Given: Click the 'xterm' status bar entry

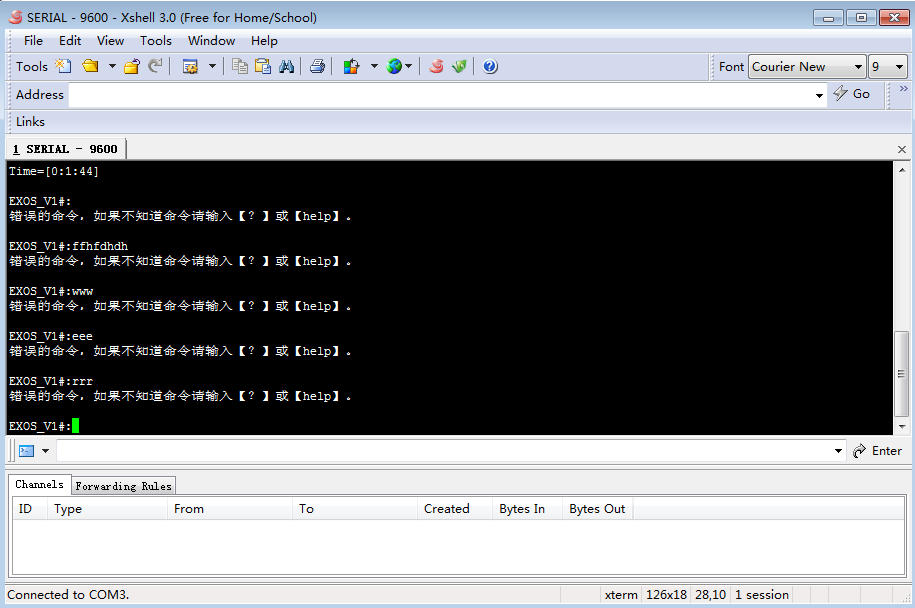Looking at the screenshot, I should tap(621, 595).
